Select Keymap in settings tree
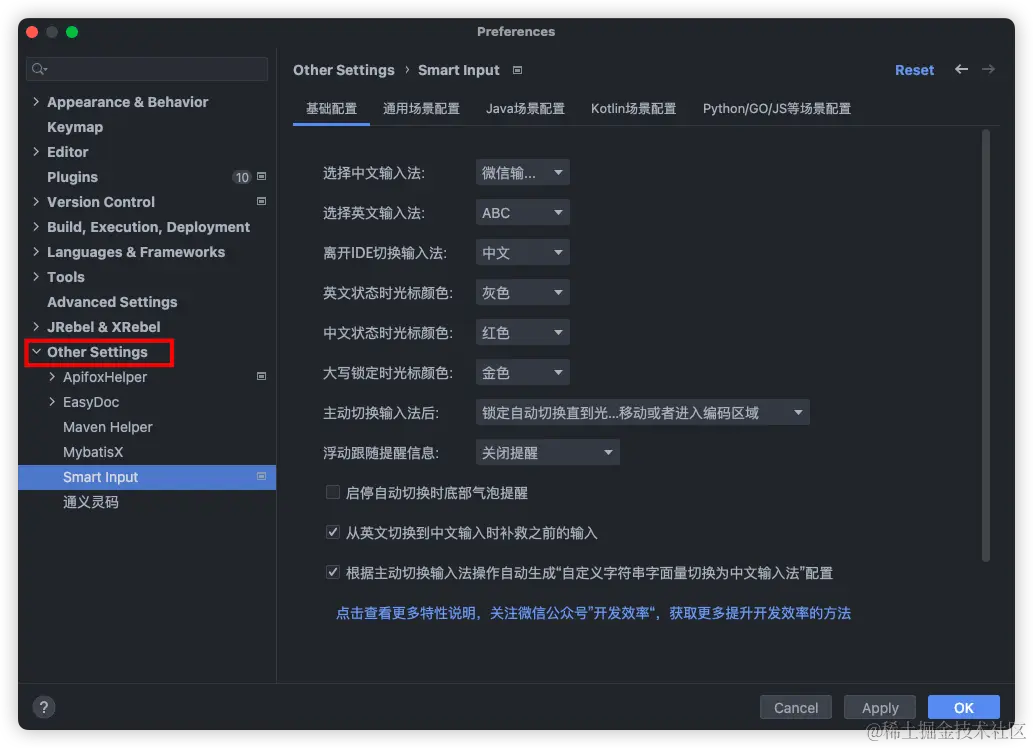 (x=75, y=127)
